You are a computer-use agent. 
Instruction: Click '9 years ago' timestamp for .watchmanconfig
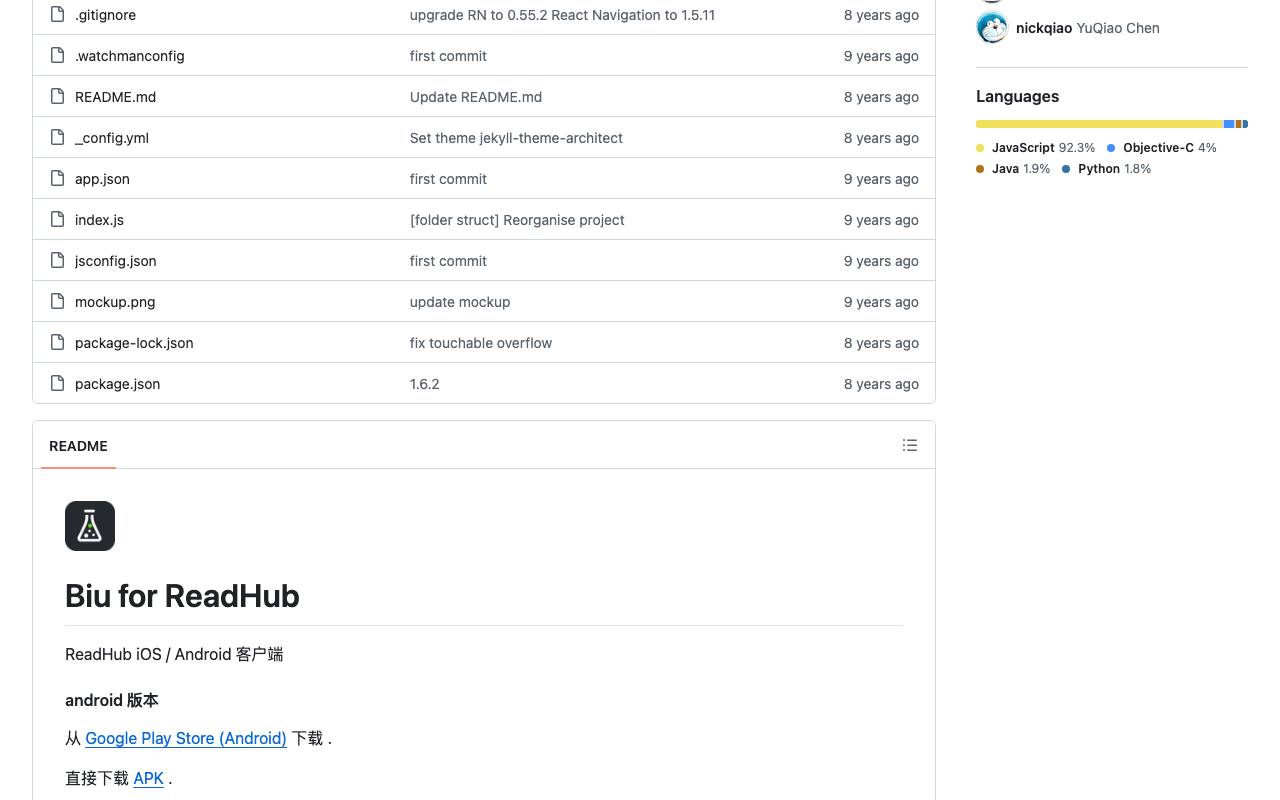coord(881,56)
